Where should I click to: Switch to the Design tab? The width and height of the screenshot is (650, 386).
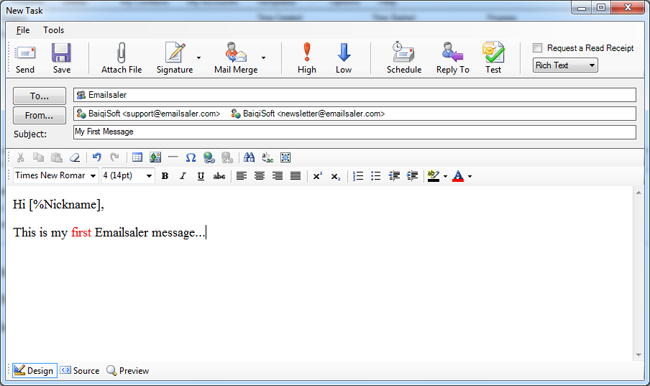pyautogui.click(x=34, y=370)
